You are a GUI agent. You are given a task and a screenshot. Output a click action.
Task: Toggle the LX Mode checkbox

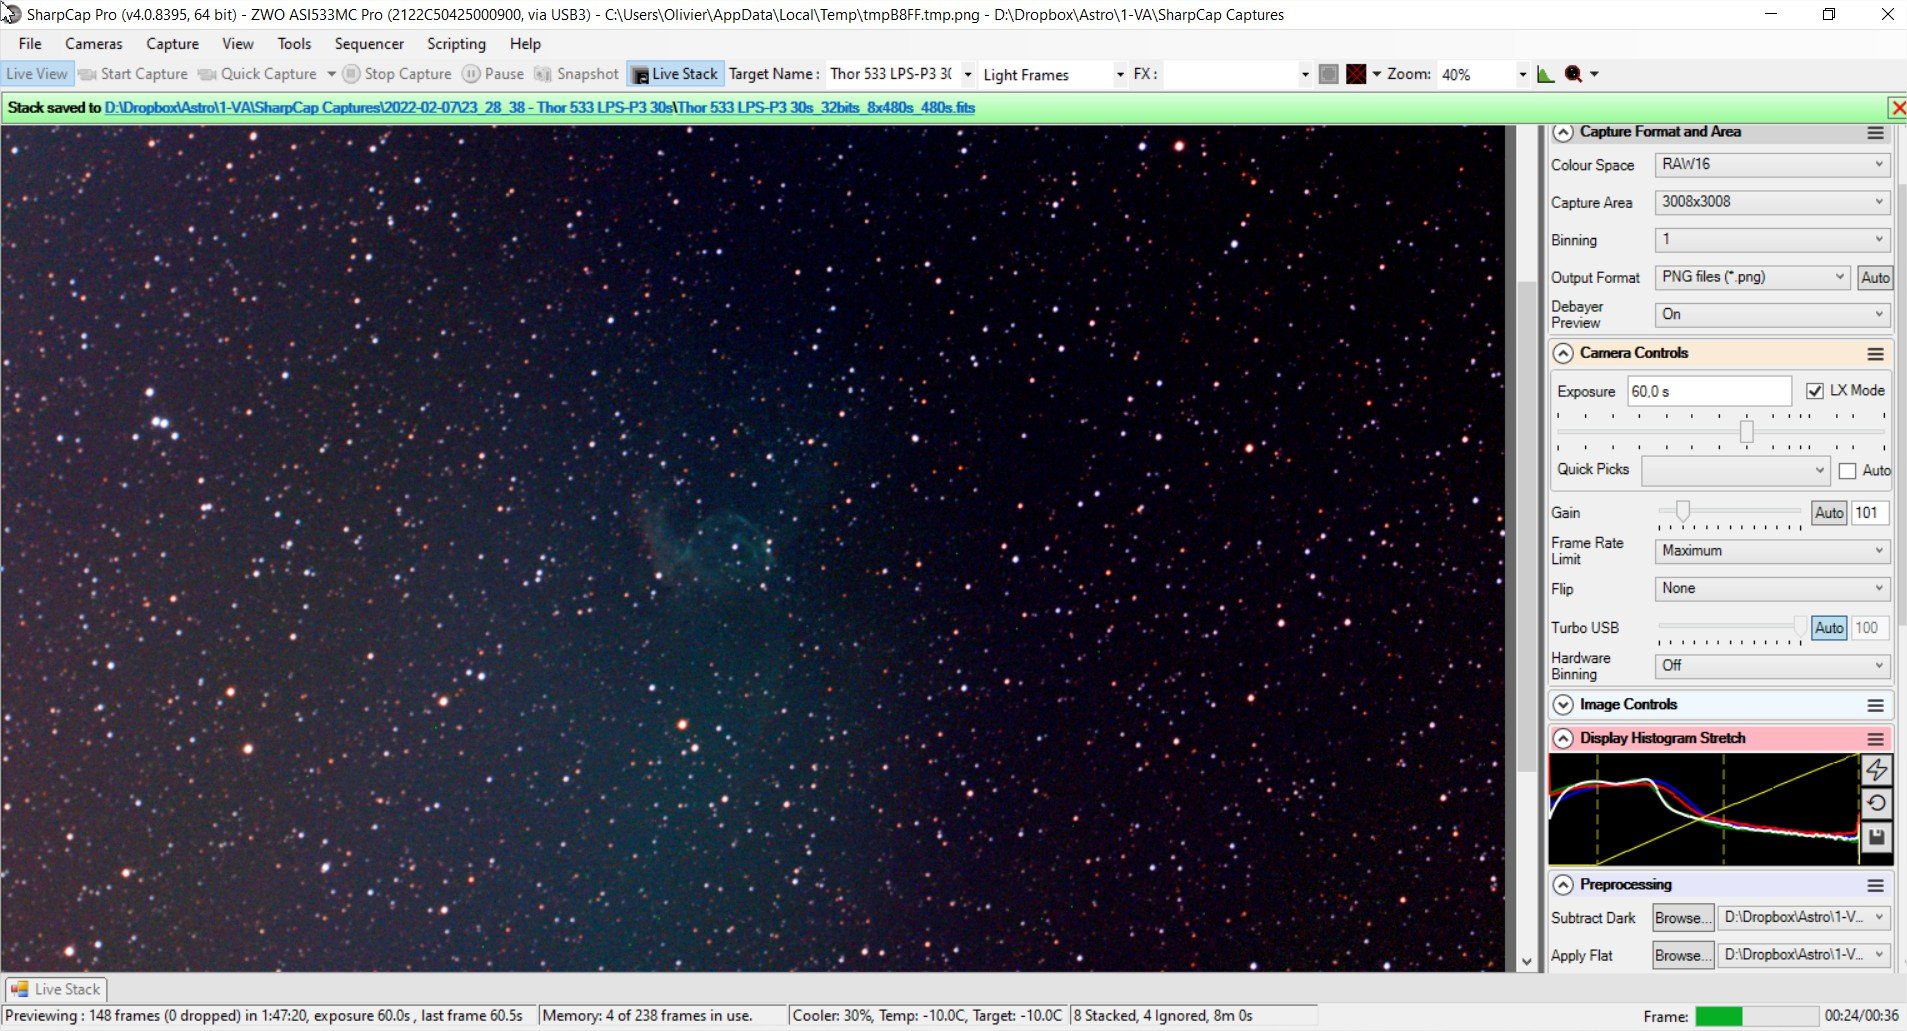pos(1815,391)
